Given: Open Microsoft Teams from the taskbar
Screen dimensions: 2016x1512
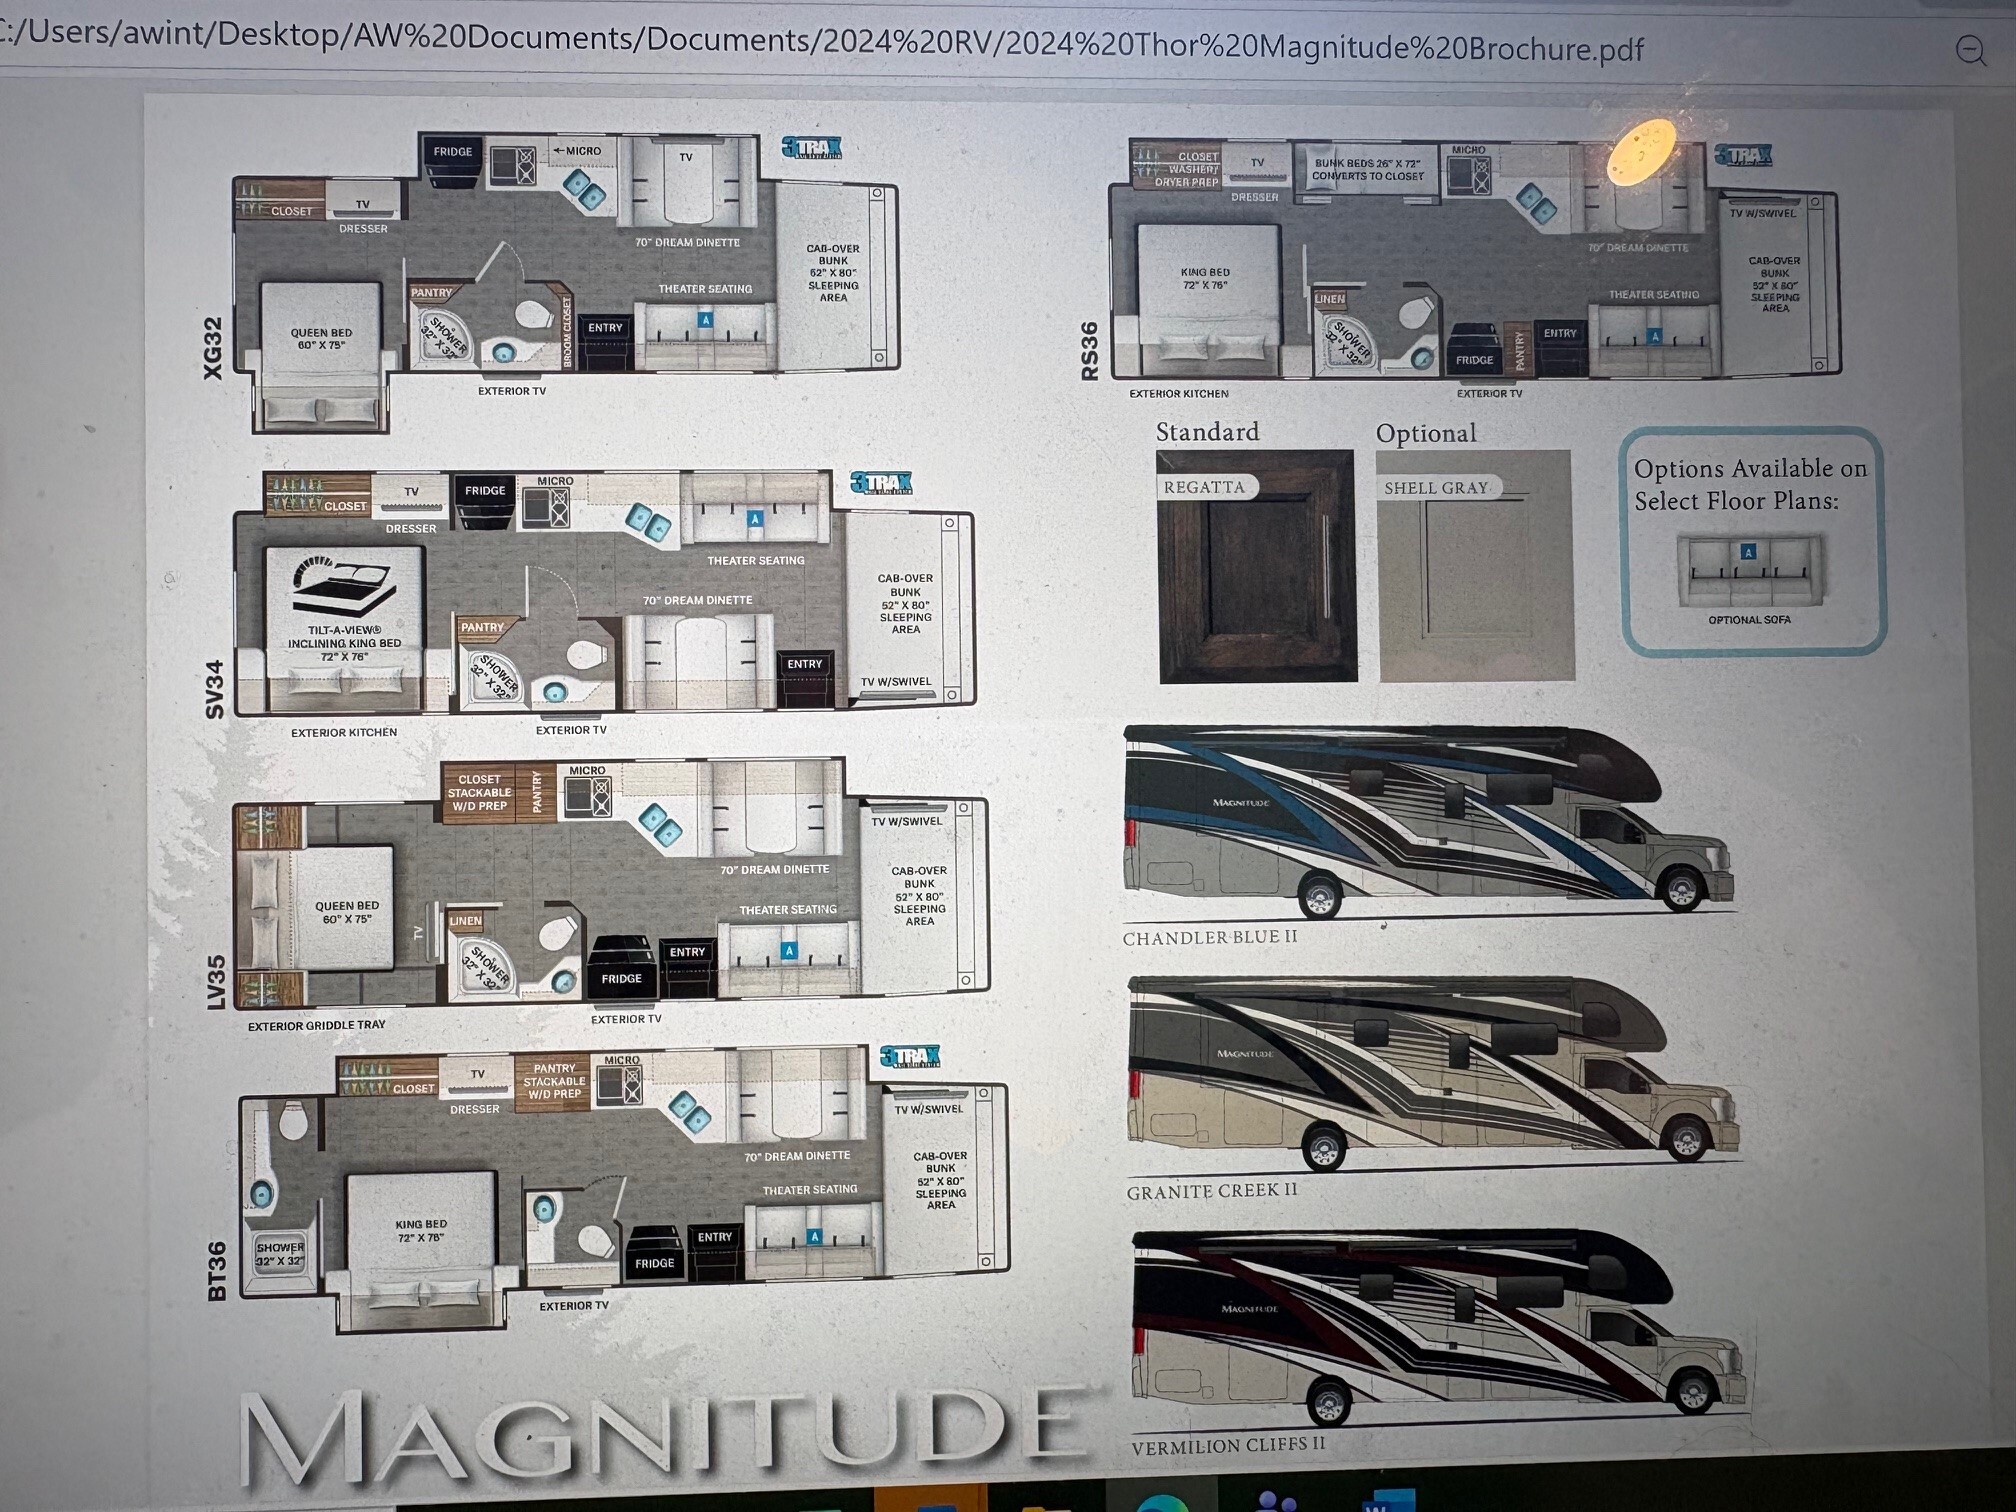Looking at the screenshot, I should click(x=1275, y=1503).
